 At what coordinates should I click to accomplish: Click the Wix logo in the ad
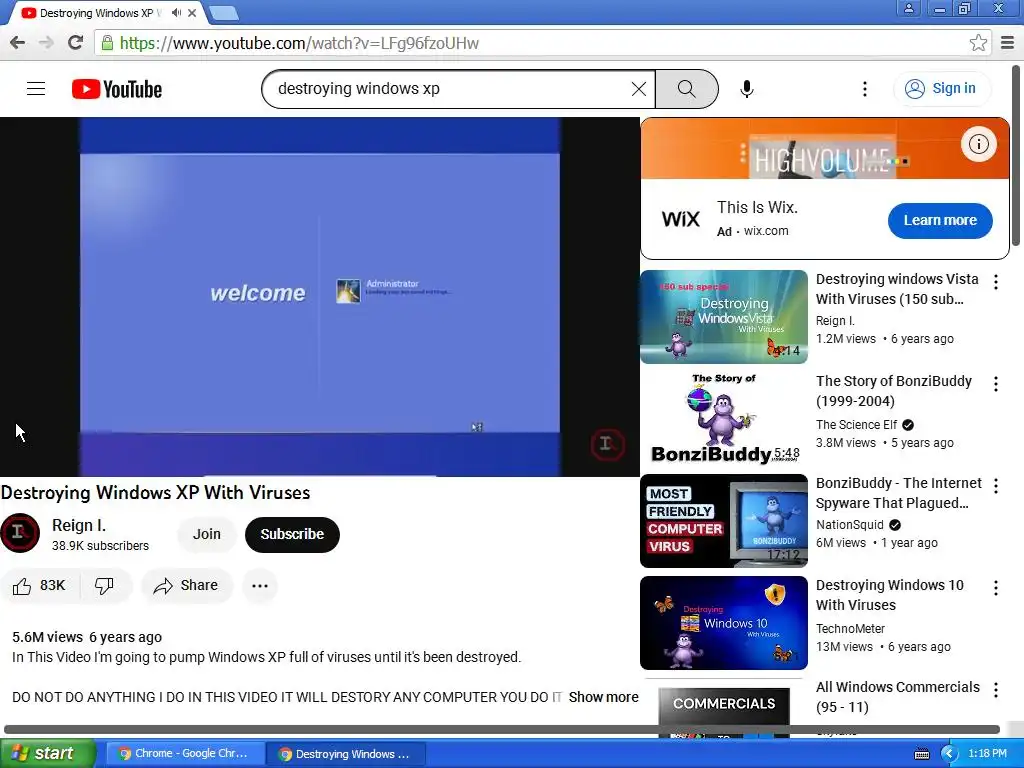[x=680, y=219]
